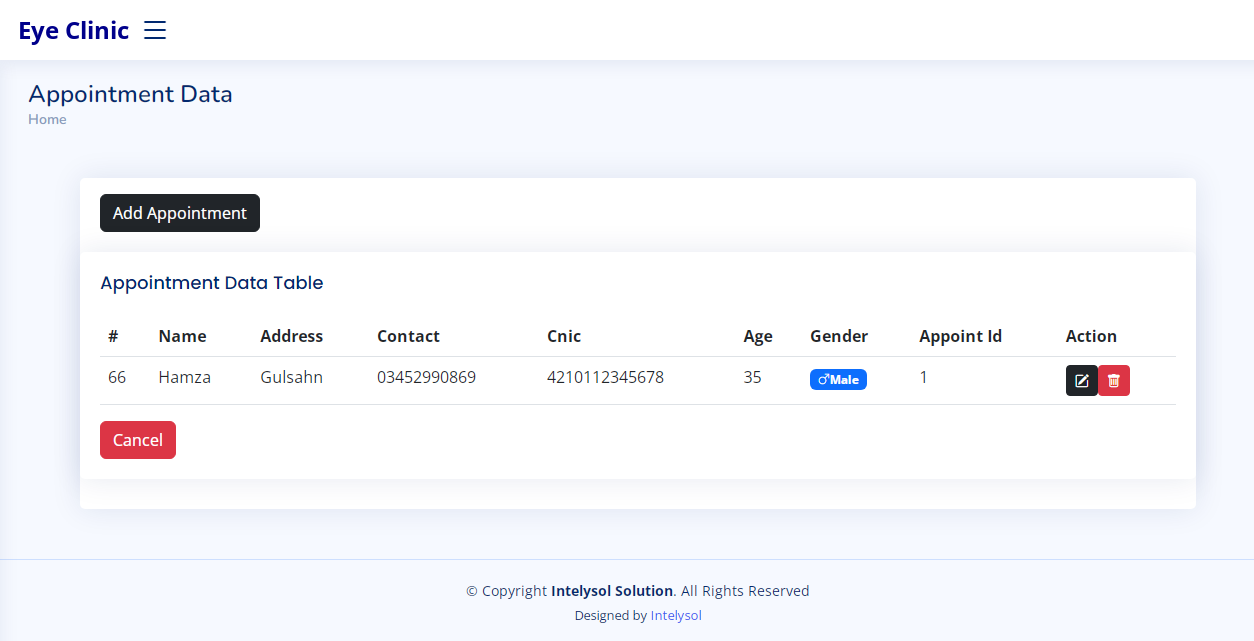The image size is (1254, 641).
Task: Click the Appoint Id column header
Action: (960, 336)
